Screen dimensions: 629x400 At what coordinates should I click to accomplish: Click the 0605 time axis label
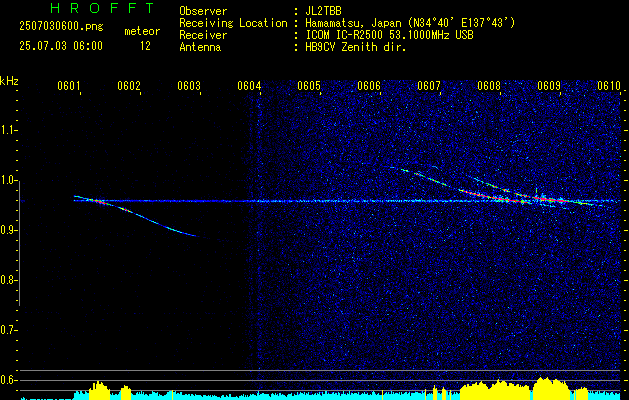point(309,86)
